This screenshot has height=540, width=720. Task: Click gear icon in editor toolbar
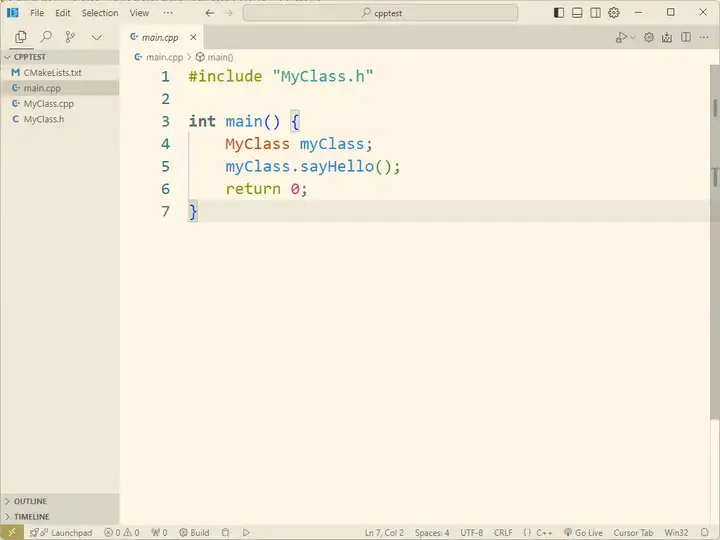[648, 37]
